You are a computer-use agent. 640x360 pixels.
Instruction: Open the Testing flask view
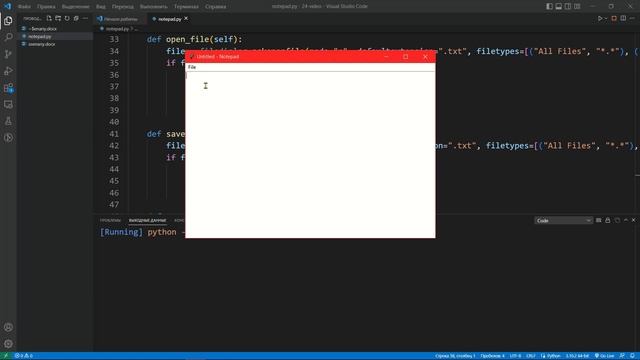(x=8, y=121)
